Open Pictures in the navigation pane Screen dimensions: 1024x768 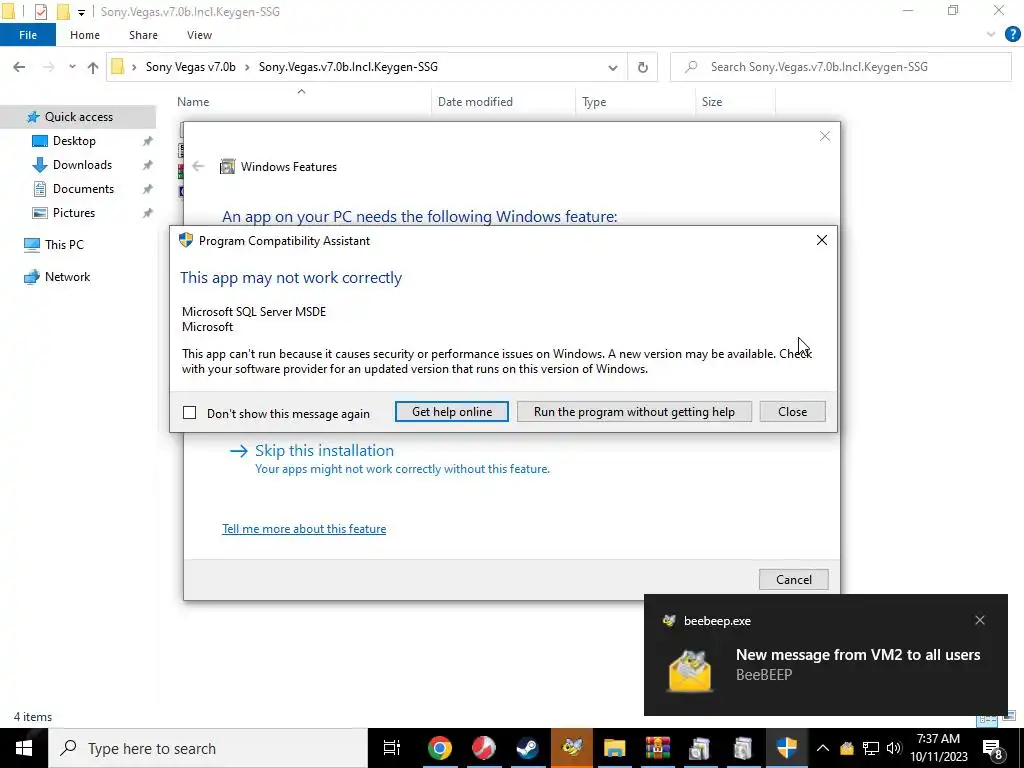[x=74, y=213]
